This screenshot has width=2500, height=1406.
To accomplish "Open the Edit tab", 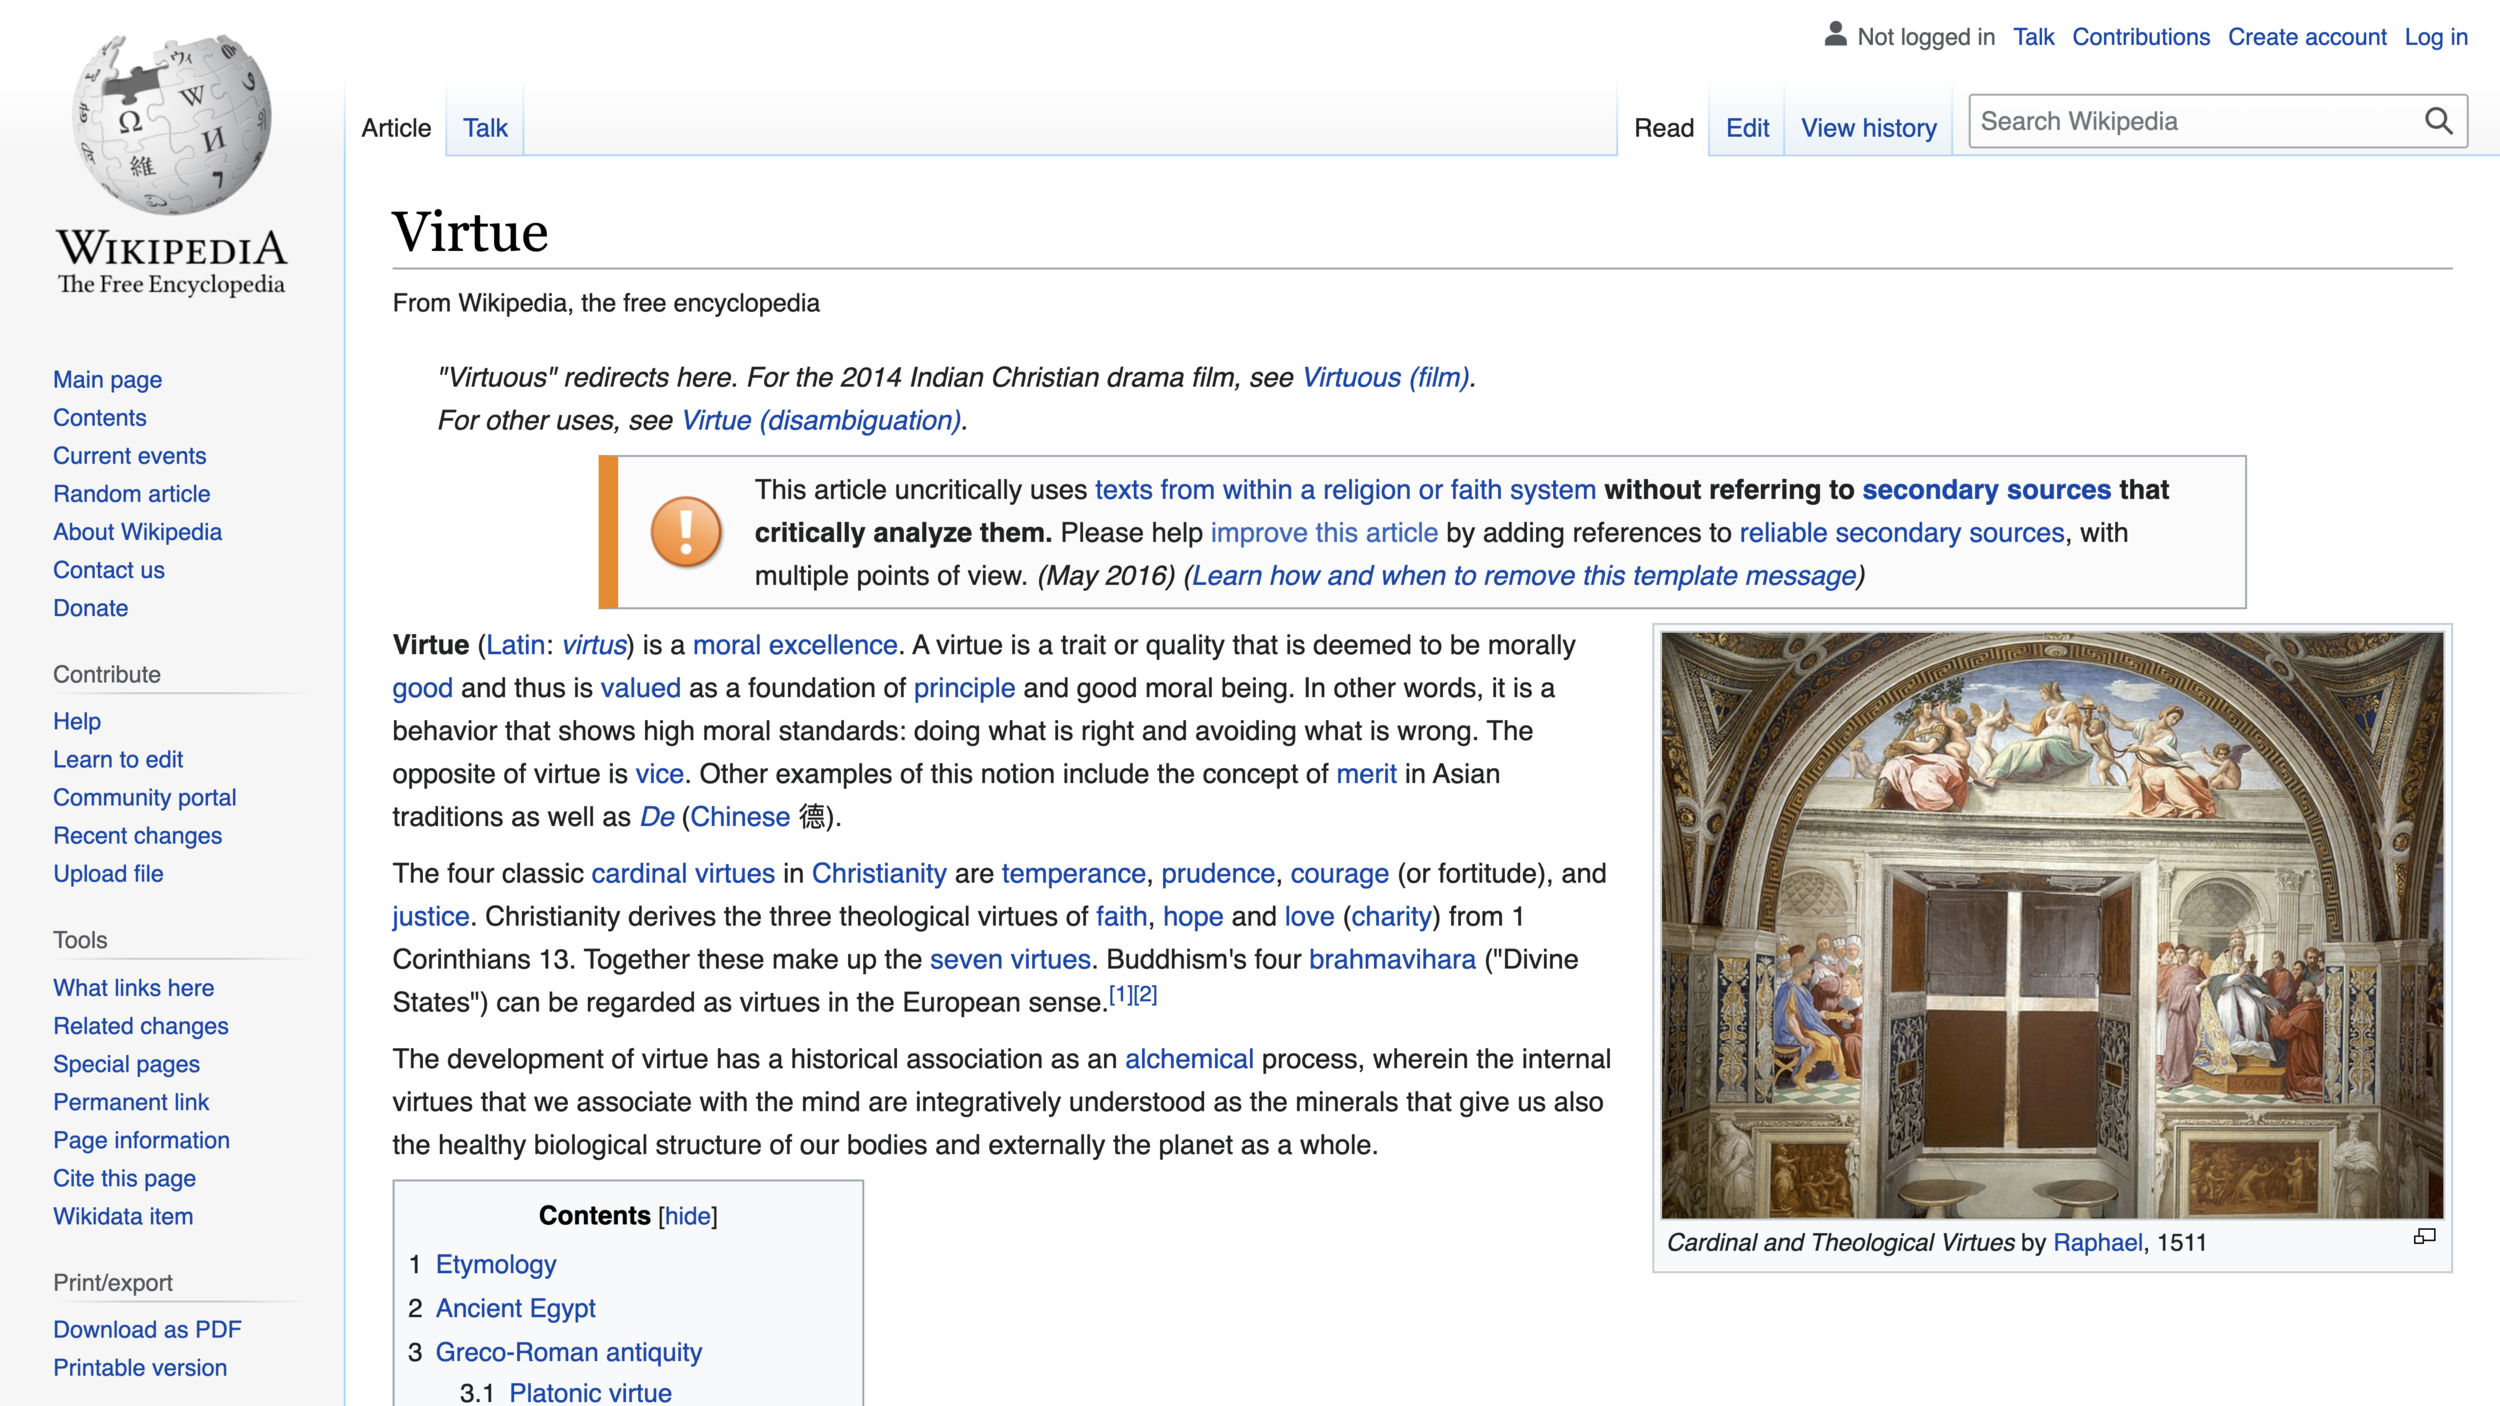I will point(1747,128).
